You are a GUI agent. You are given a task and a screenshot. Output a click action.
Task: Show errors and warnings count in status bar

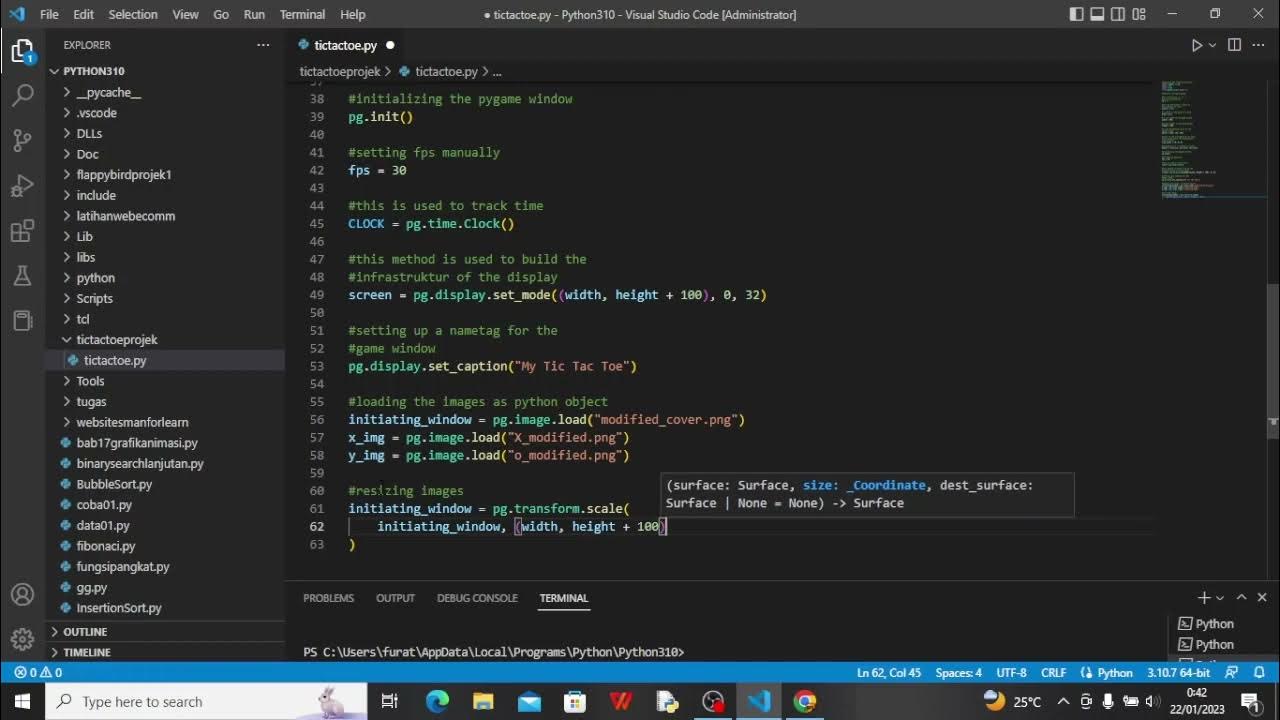click(37, 673)
